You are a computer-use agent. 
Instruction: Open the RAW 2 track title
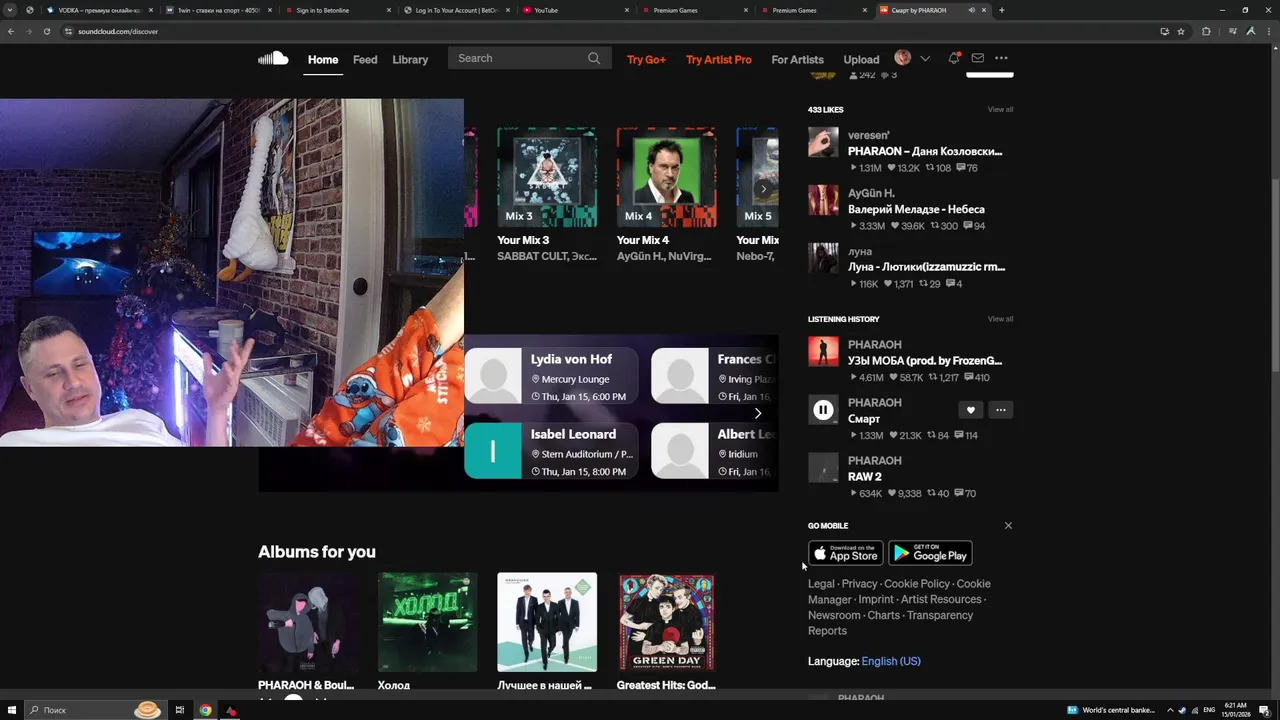tap(865, 477)
